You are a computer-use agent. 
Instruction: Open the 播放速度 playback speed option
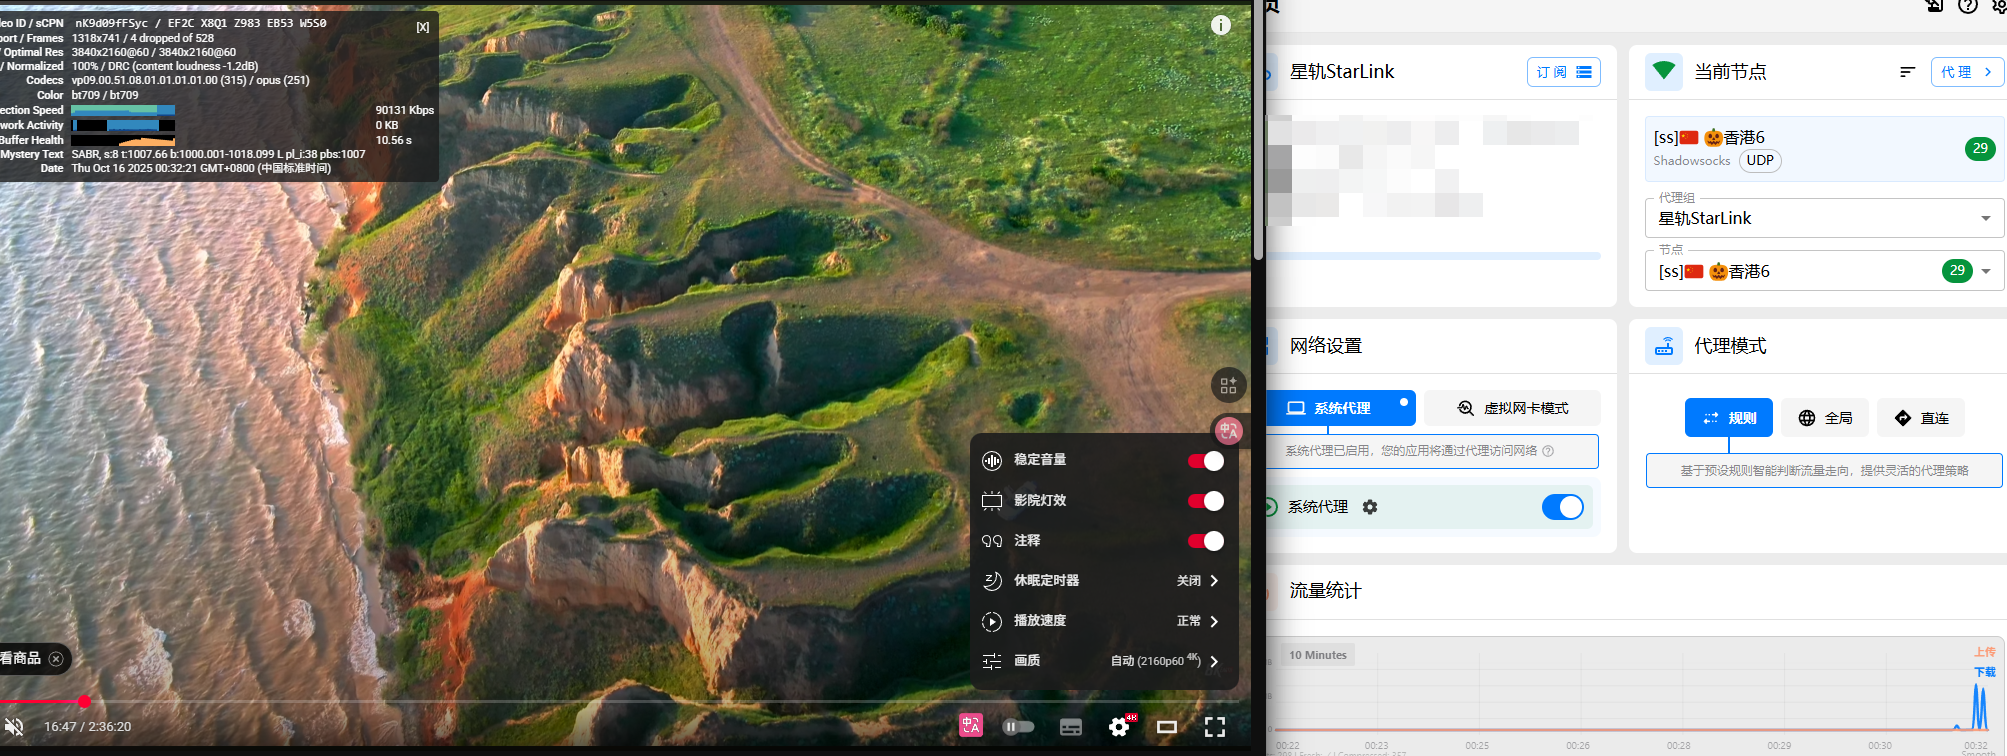pyautogui.click(x=1103, y=621)
